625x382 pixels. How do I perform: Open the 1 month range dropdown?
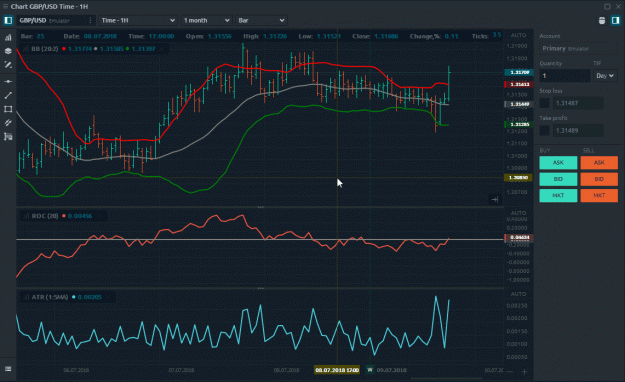206,20
